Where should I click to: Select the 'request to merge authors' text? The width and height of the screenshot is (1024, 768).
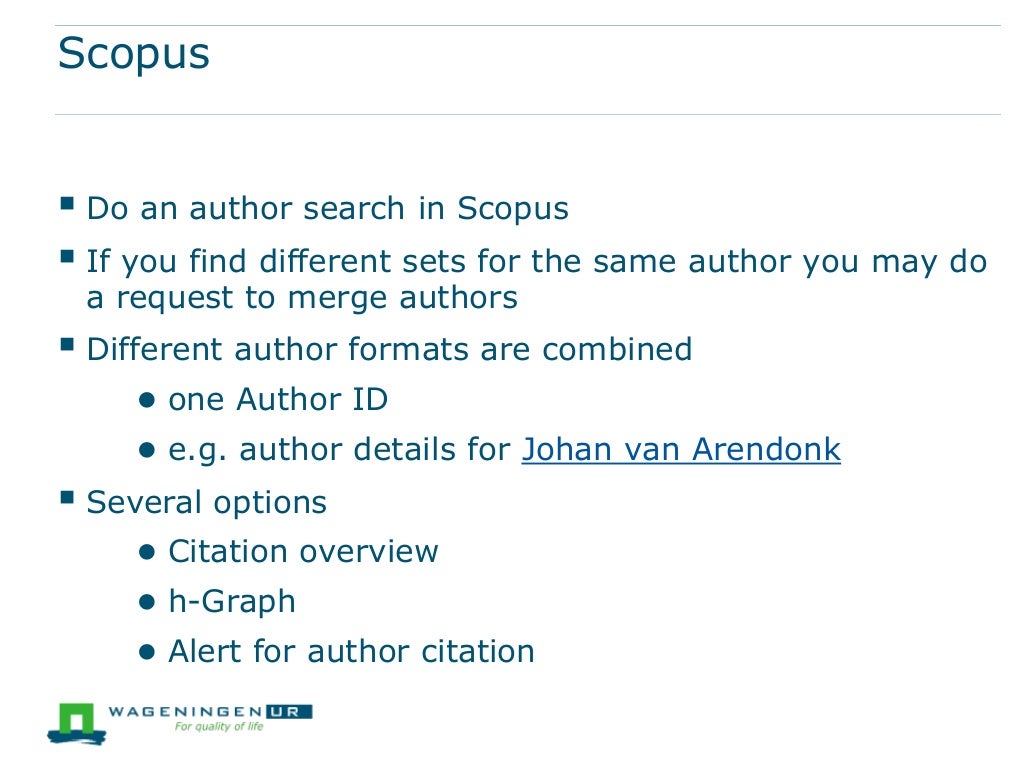click(x=317, y=297)
